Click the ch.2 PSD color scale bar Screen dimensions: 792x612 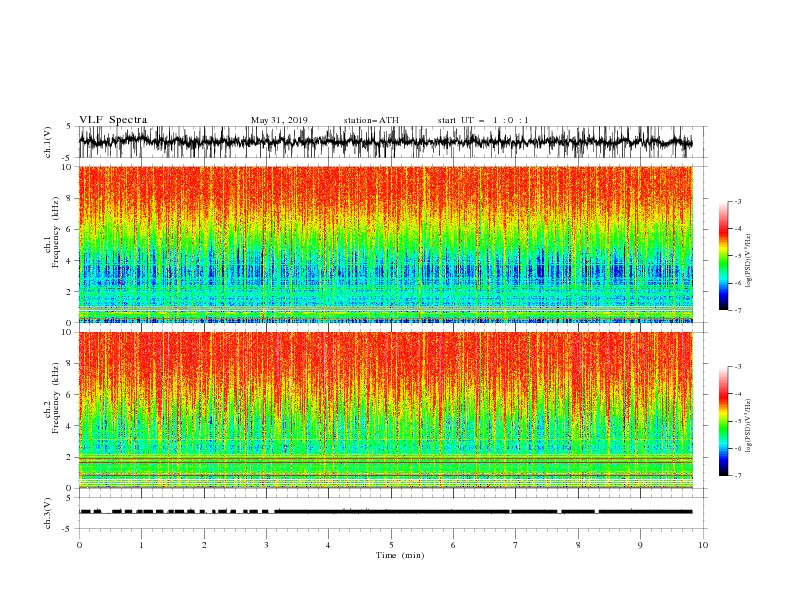(723, 421)
